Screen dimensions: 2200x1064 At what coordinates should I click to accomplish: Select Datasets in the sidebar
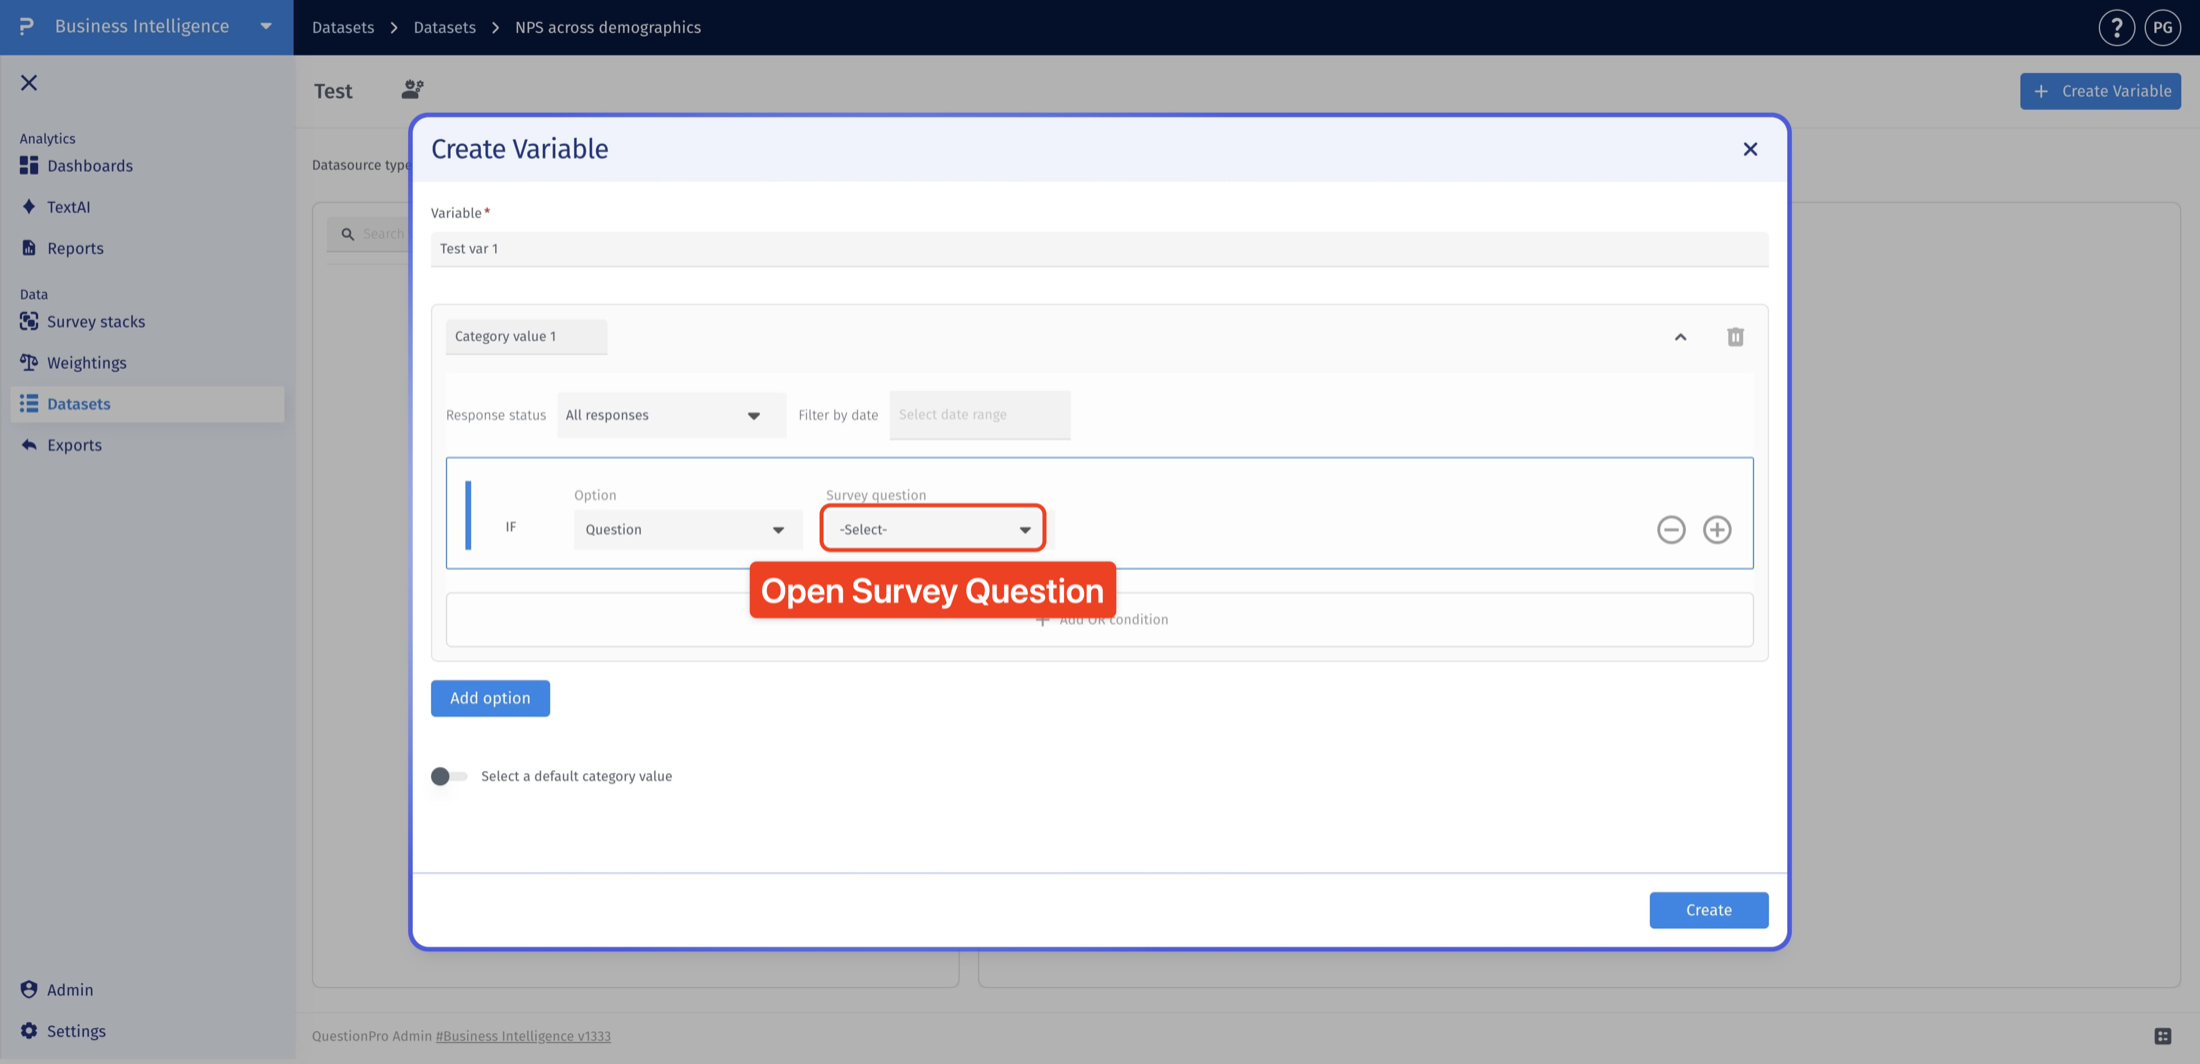click(148, 404)
